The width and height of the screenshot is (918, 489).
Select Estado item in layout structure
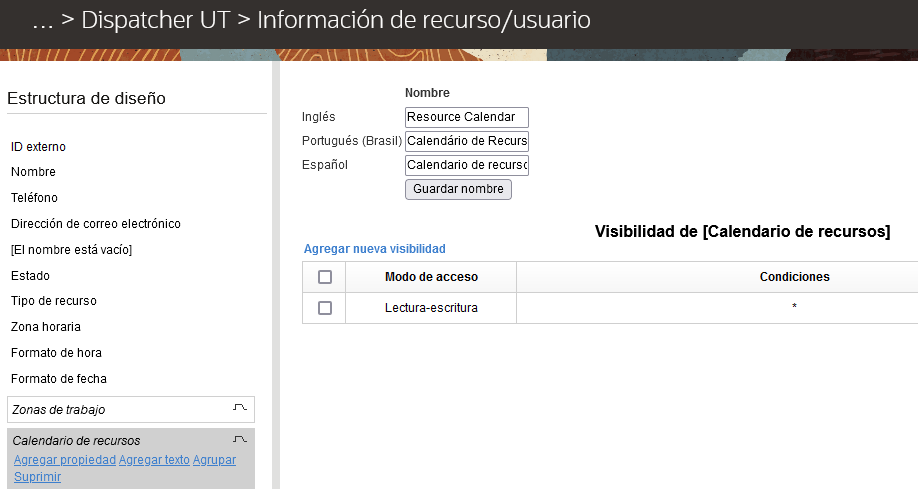[x=30, y=276]
